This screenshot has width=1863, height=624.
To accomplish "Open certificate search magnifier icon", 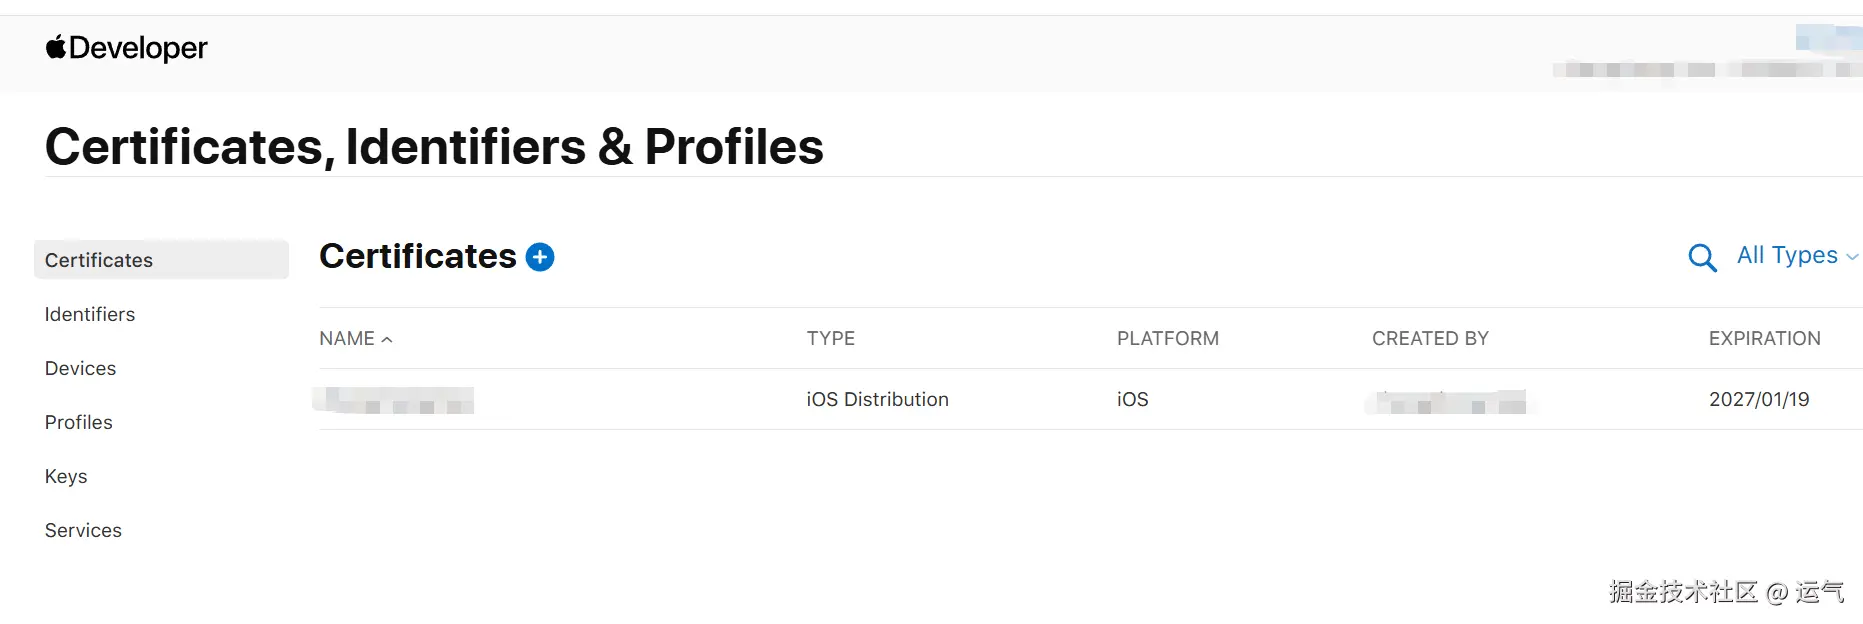I will [x=1701, y=257].
